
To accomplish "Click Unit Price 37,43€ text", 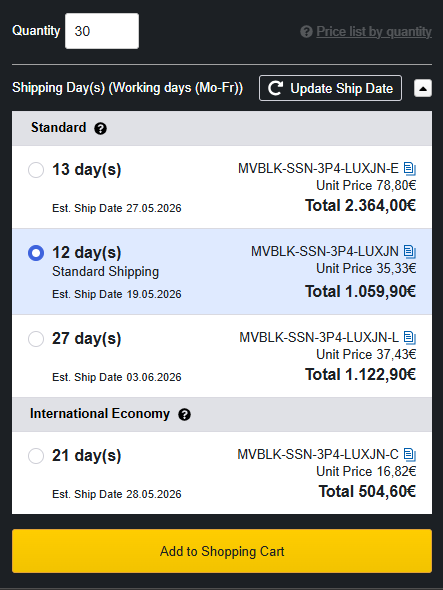I will pos(366,354).
